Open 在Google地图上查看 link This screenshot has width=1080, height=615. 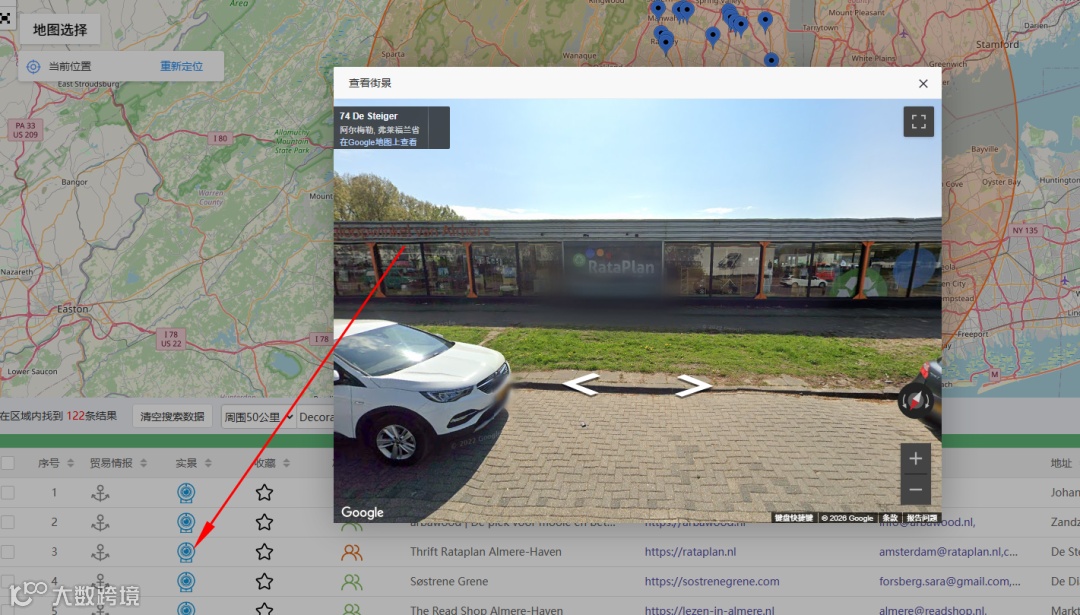pos(378,142)
